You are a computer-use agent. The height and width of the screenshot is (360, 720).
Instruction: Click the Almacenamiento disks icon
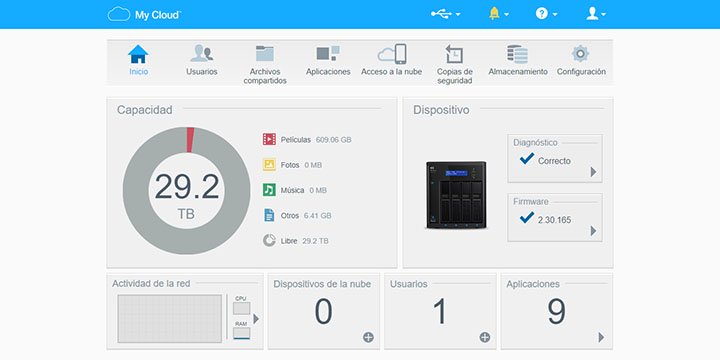pyautogui.click(x=518, y=54)
